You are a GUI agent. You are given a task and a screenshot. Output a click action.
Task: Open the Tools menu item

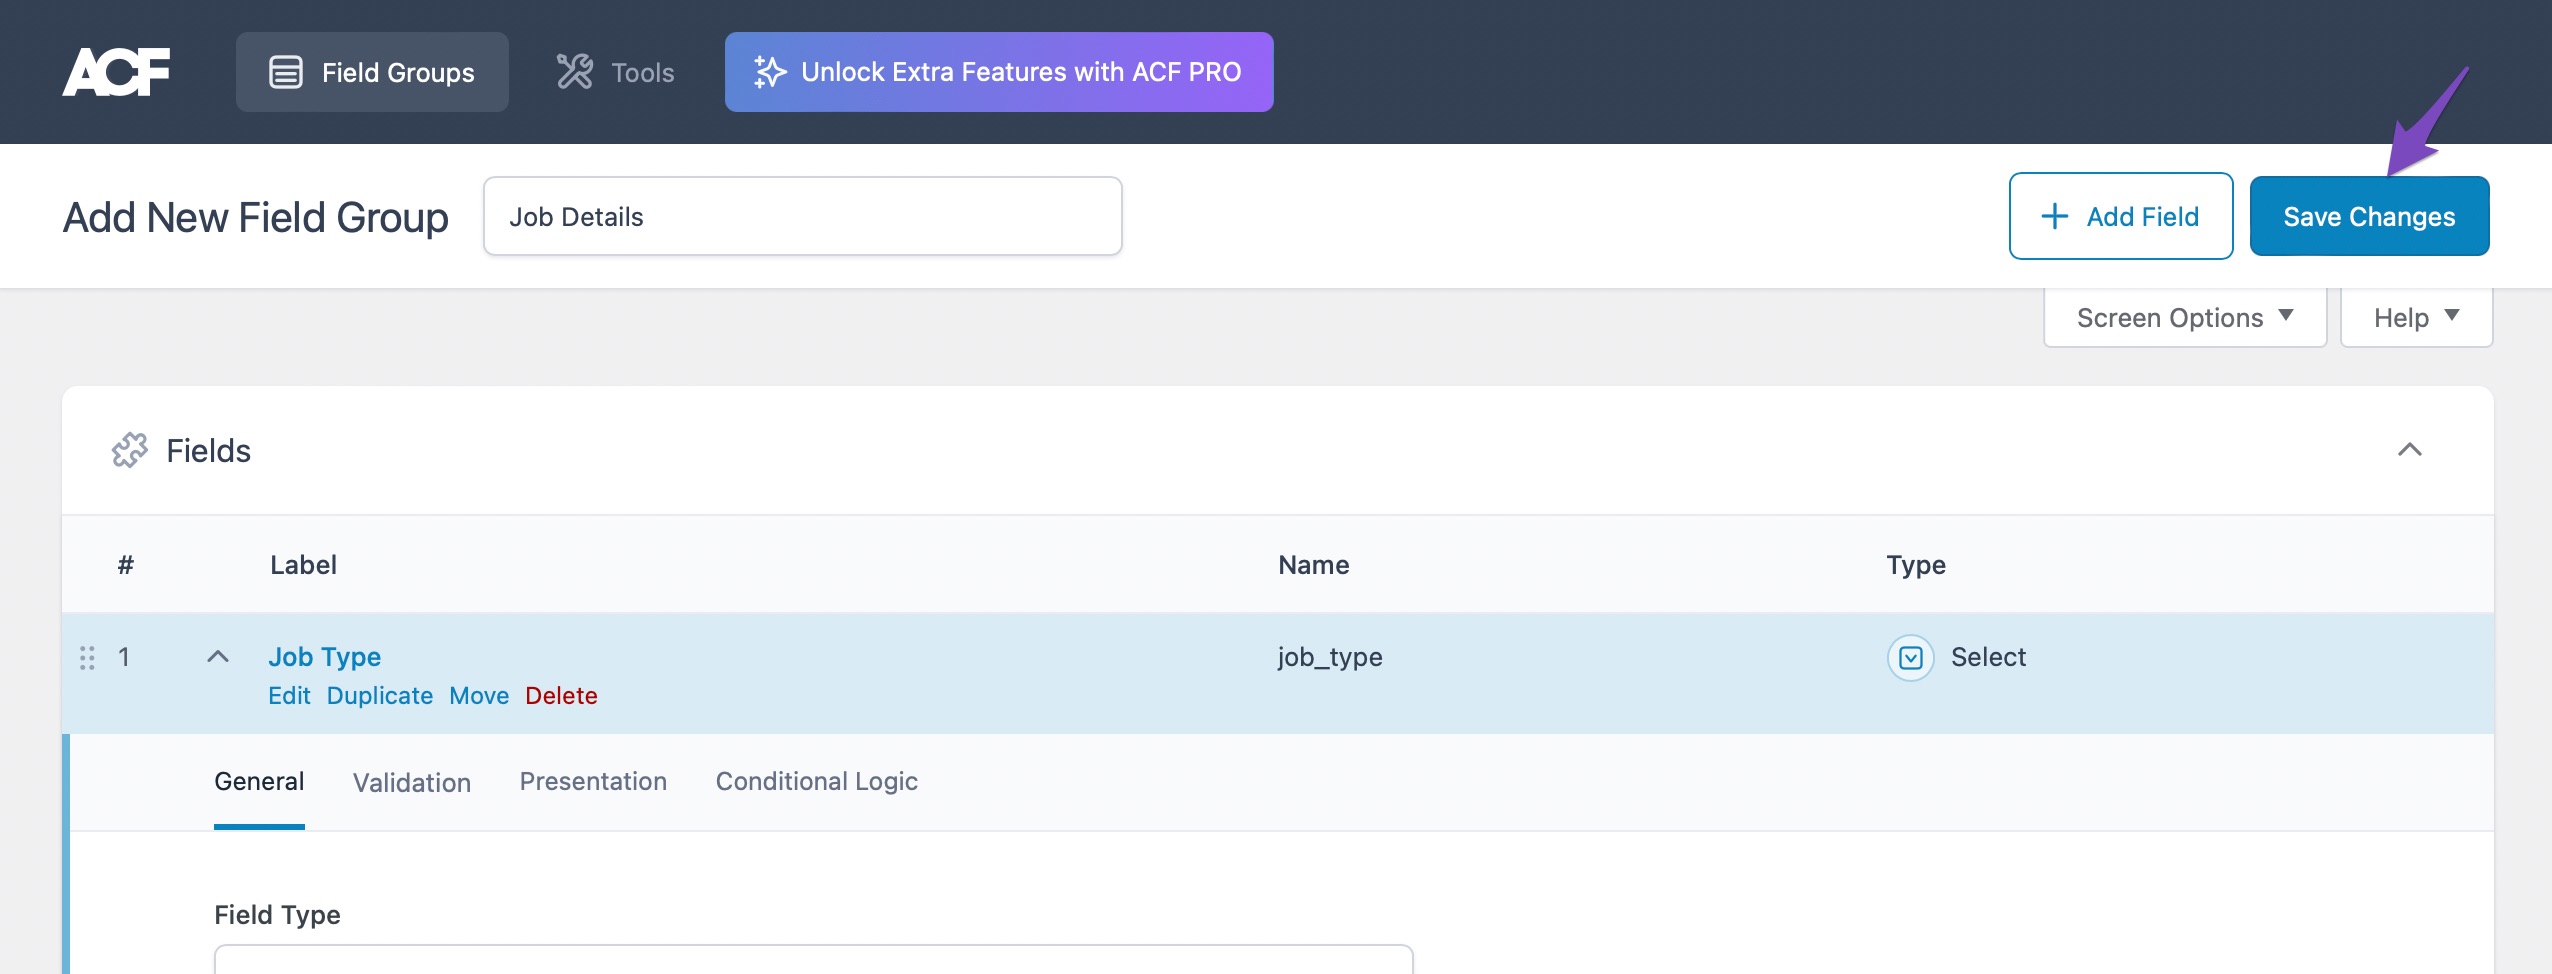pyautogui.click(x=615, y=72)
